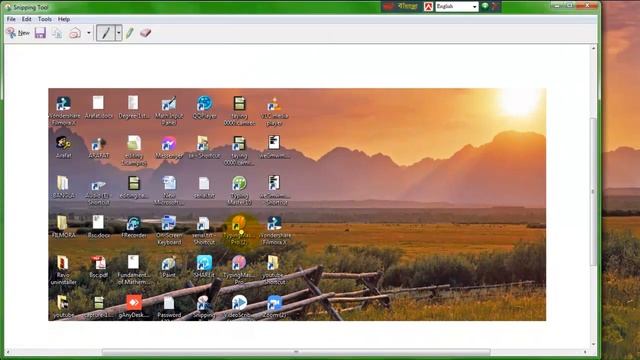Click the On-Screen Keyboard icon in the snip
Screen dimensions: 640x360
(x=169, y=230)
